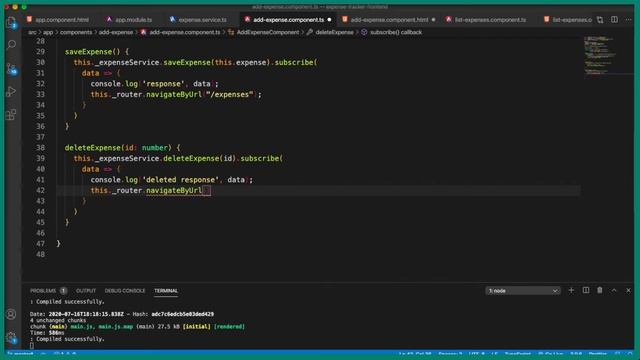Switch to the app.module.ts tab
The image size is (640, 360).
(x=129, y=20)
